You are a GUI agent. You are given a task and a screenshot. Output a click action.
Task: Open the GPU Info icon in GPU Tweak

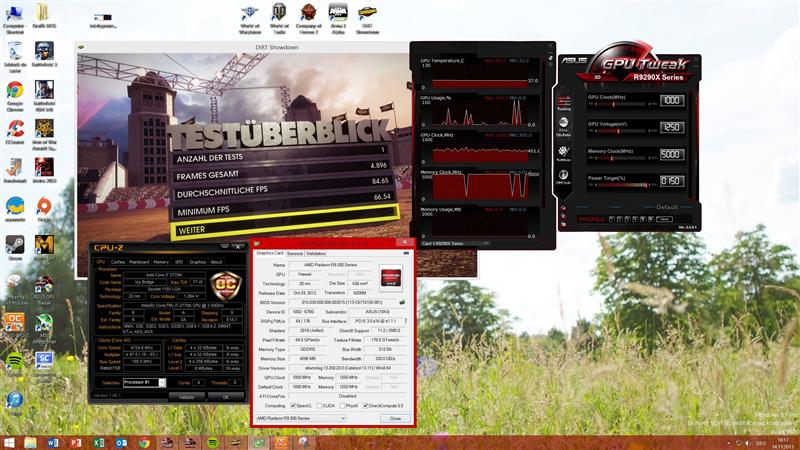tap(564, 178)
